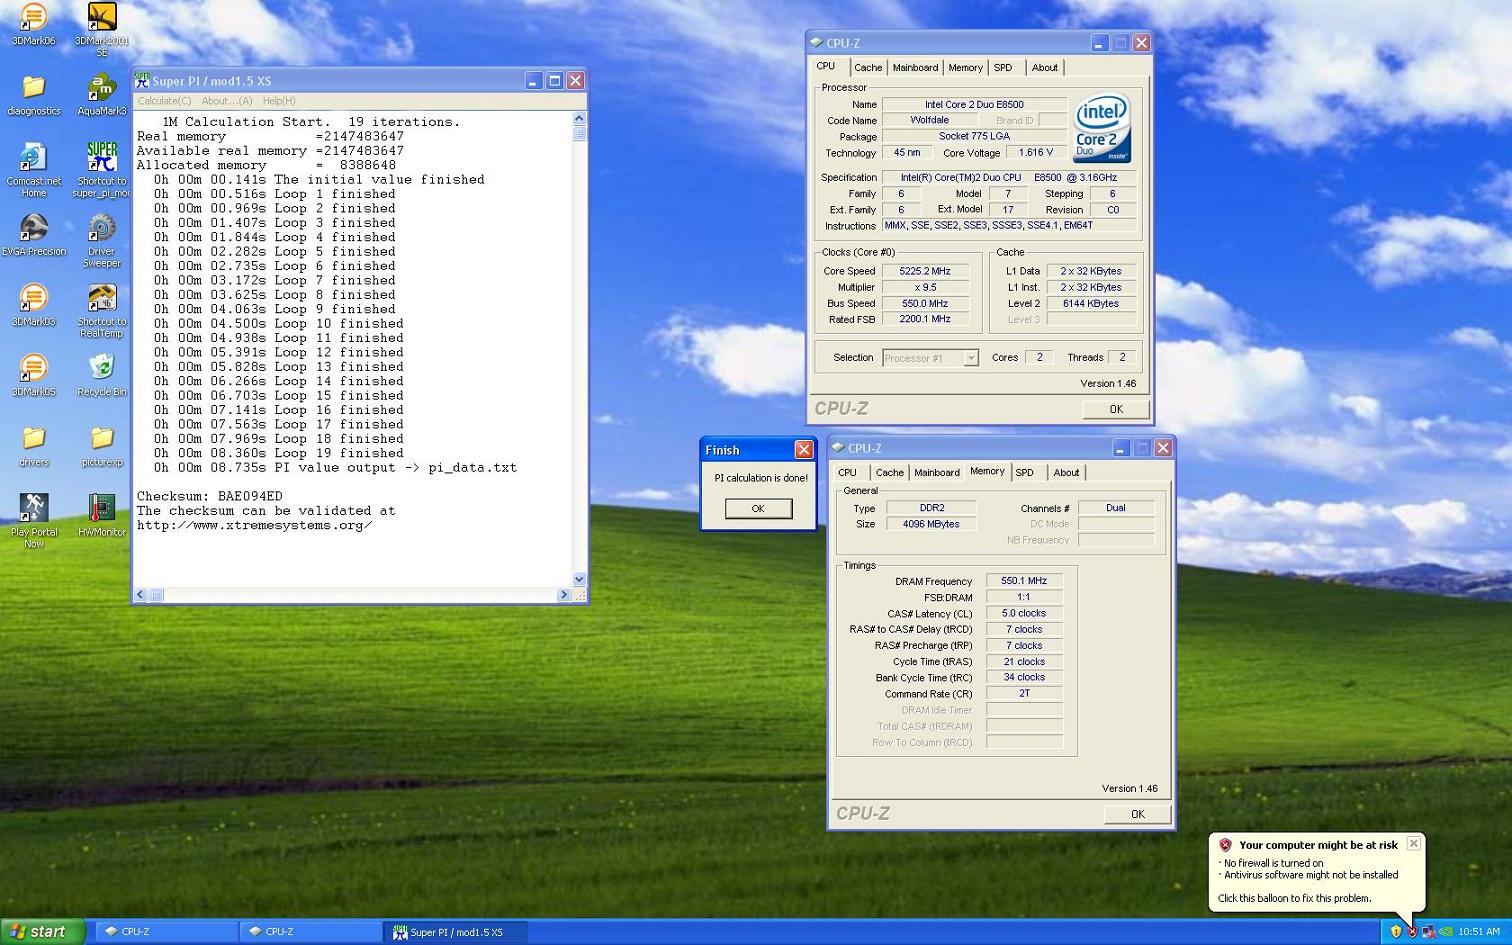Click CAS# Latency 5.0 clocks value
Viewport: 1512px width, 945px height.
(x=1024, y=614)
